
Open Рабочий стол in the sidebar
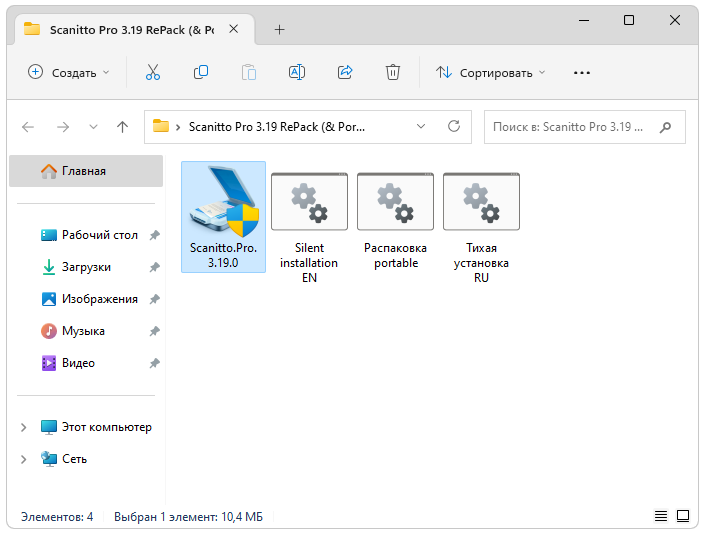click(89, 235)
